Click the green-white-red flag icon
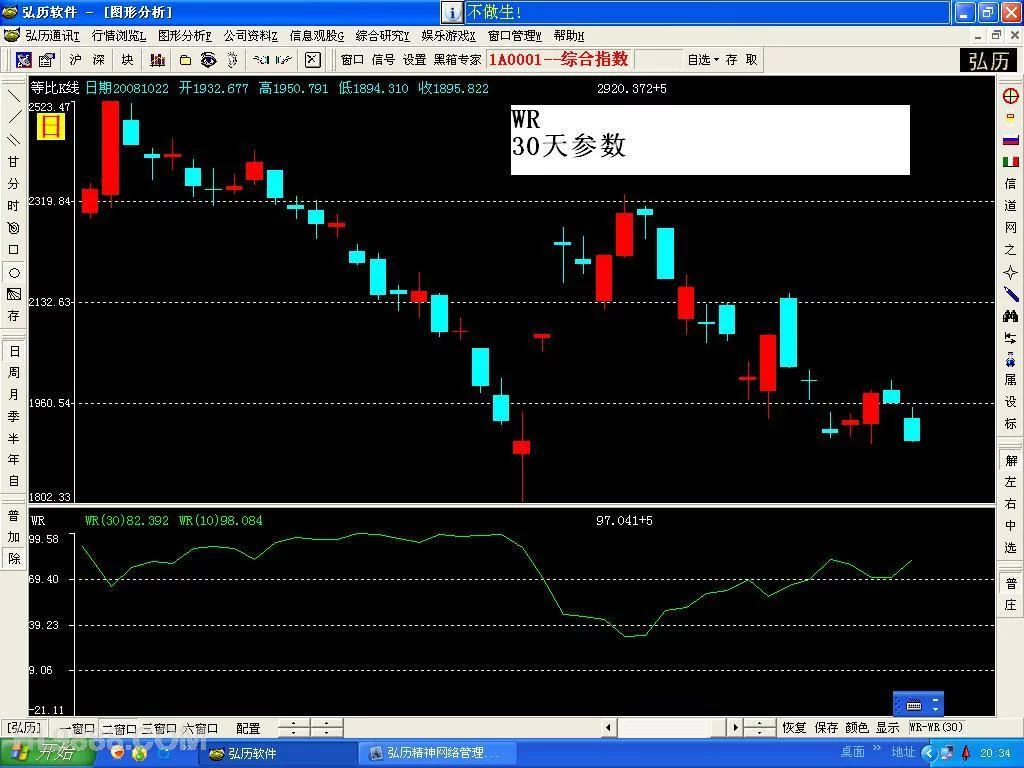 pos(1010,161)
